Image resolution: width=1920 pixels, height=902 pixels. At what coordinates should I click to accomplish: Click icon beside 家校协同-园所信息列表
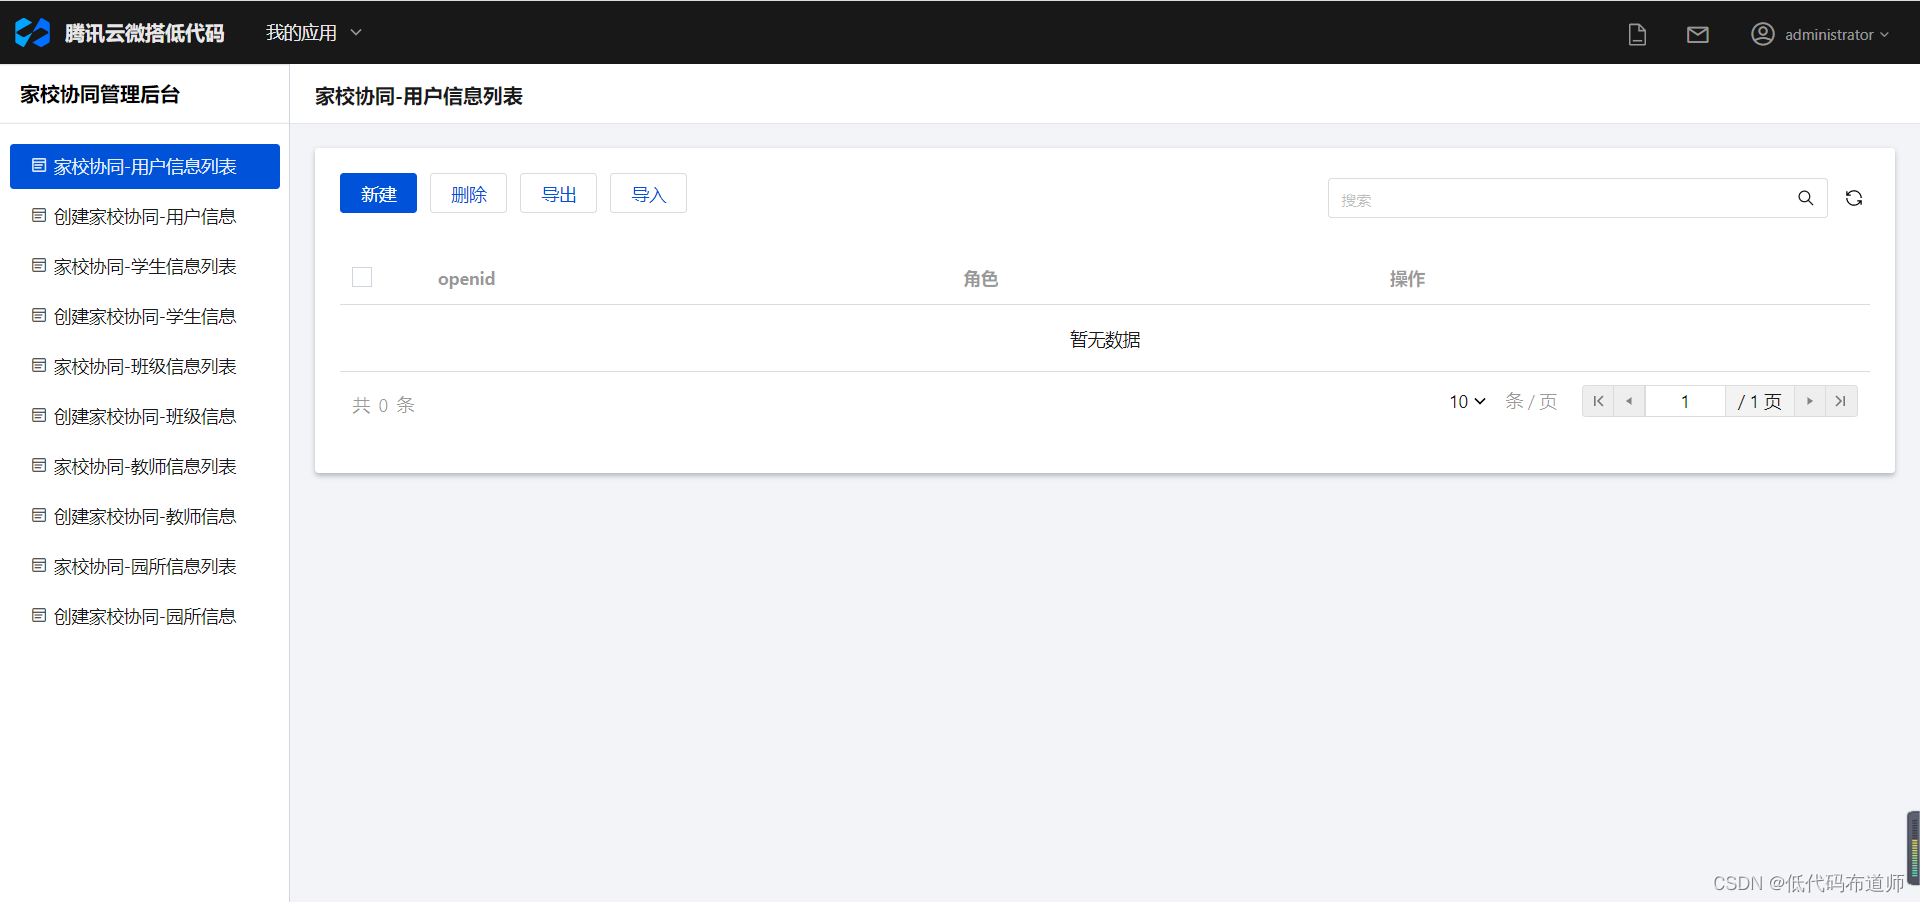pyautogui.click(x=39, y=565)
